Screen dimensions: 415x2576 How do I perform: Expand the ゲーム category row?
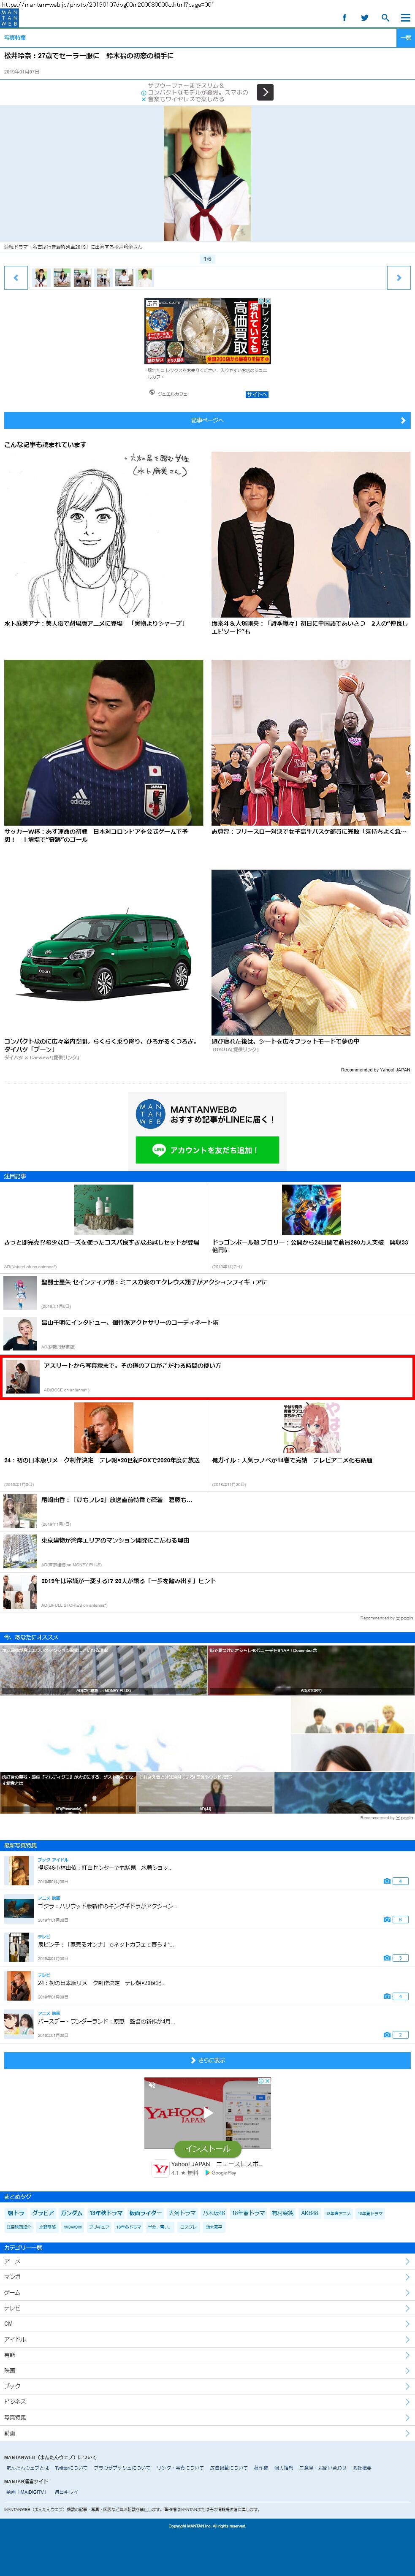coord(207,2292)
